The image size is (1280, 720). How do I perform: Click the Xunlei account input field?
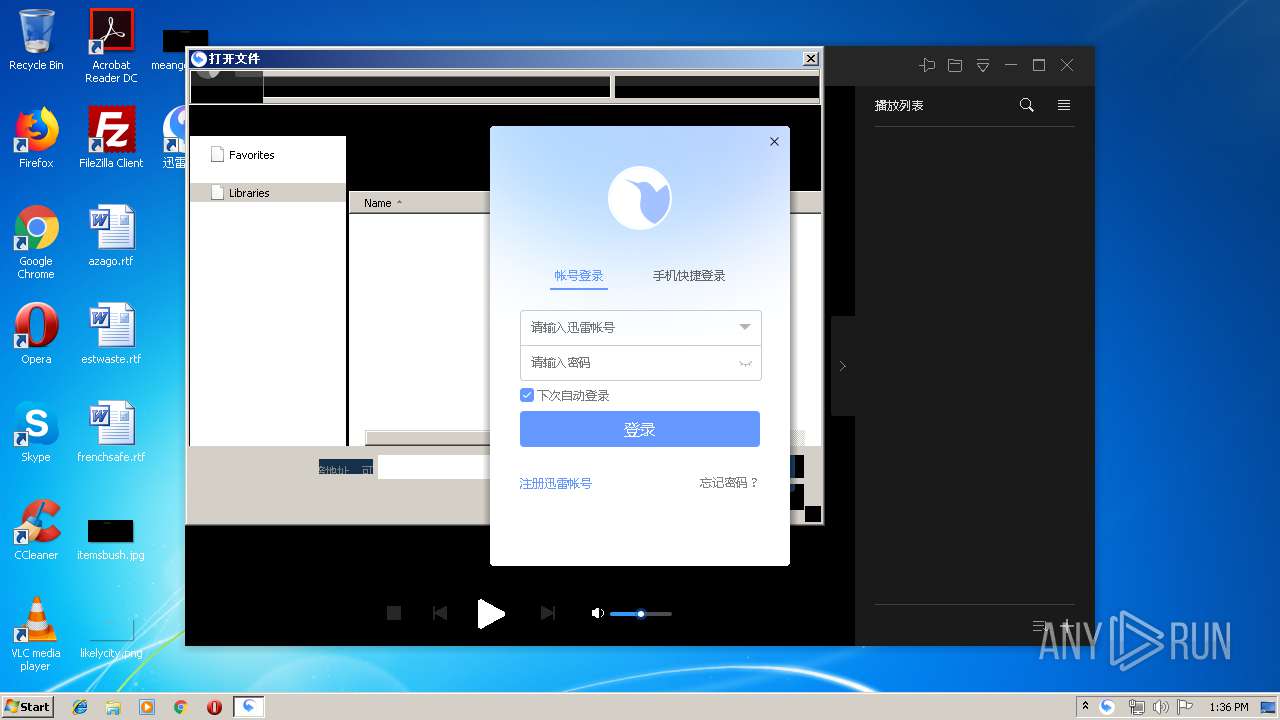[x=640, y=328]
